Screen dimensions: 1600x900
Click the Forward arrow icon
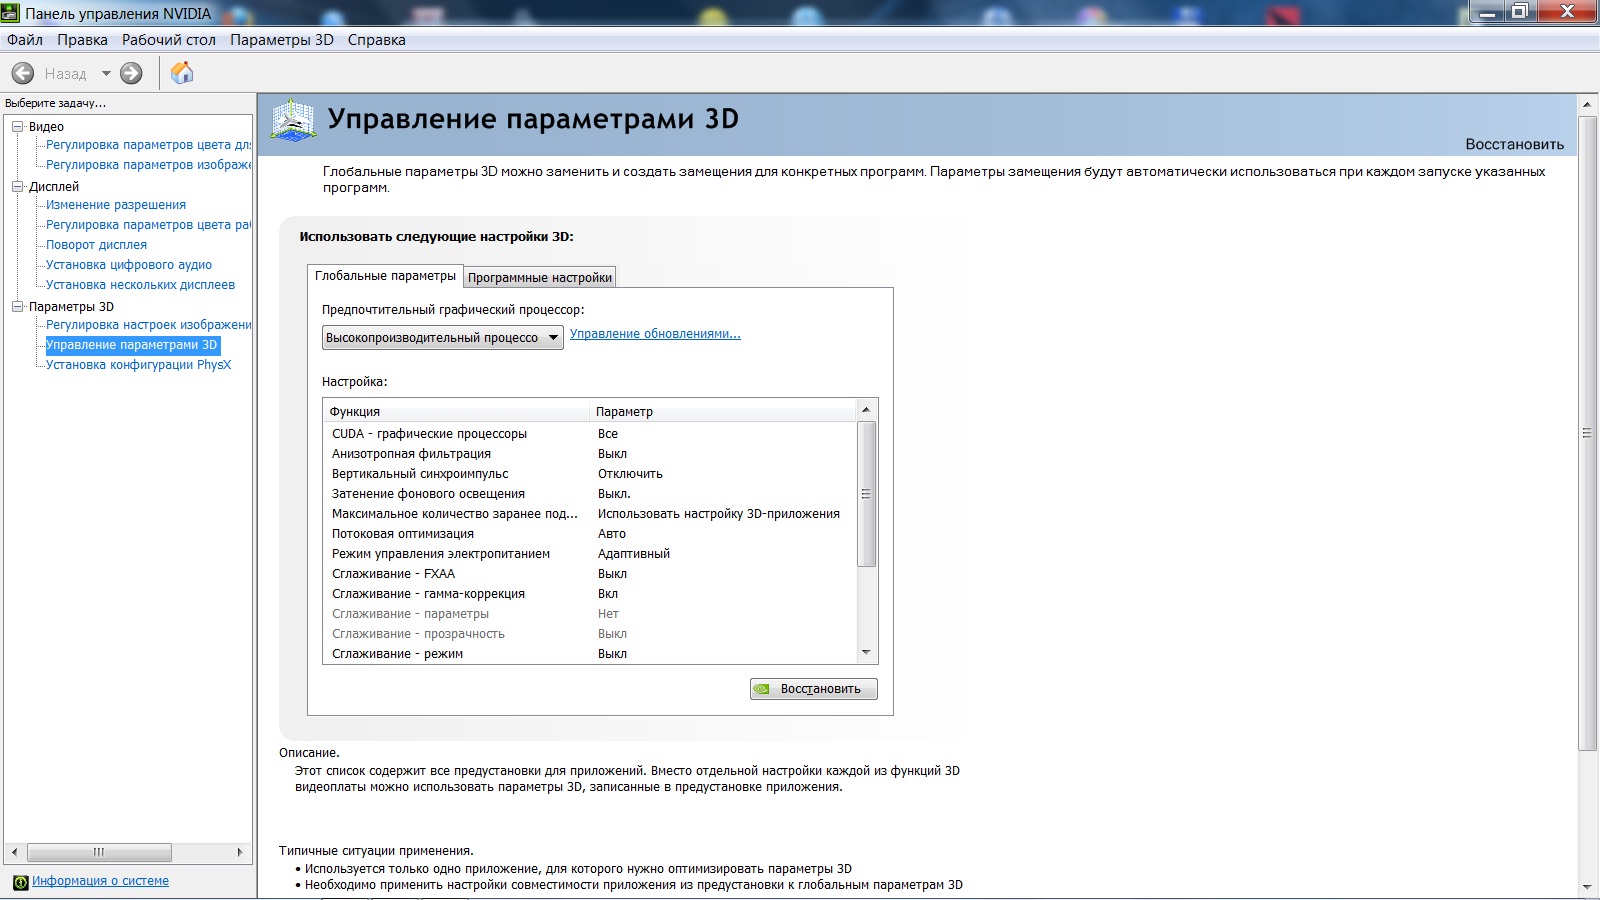[131, 73]
